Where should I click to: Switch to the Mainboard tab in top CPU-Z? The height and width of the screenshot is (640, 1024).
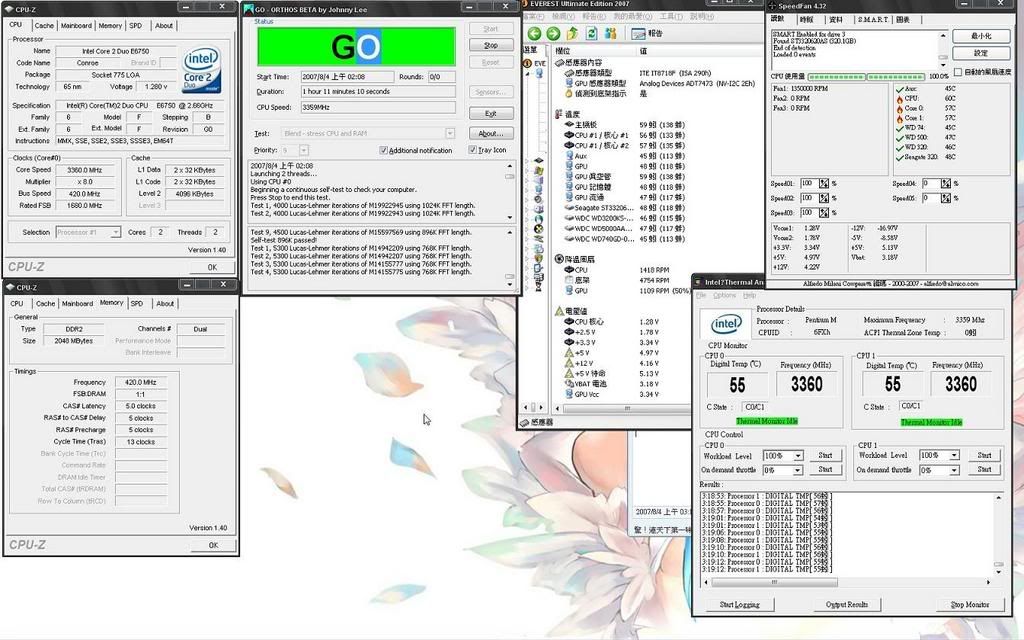point(75,26)
